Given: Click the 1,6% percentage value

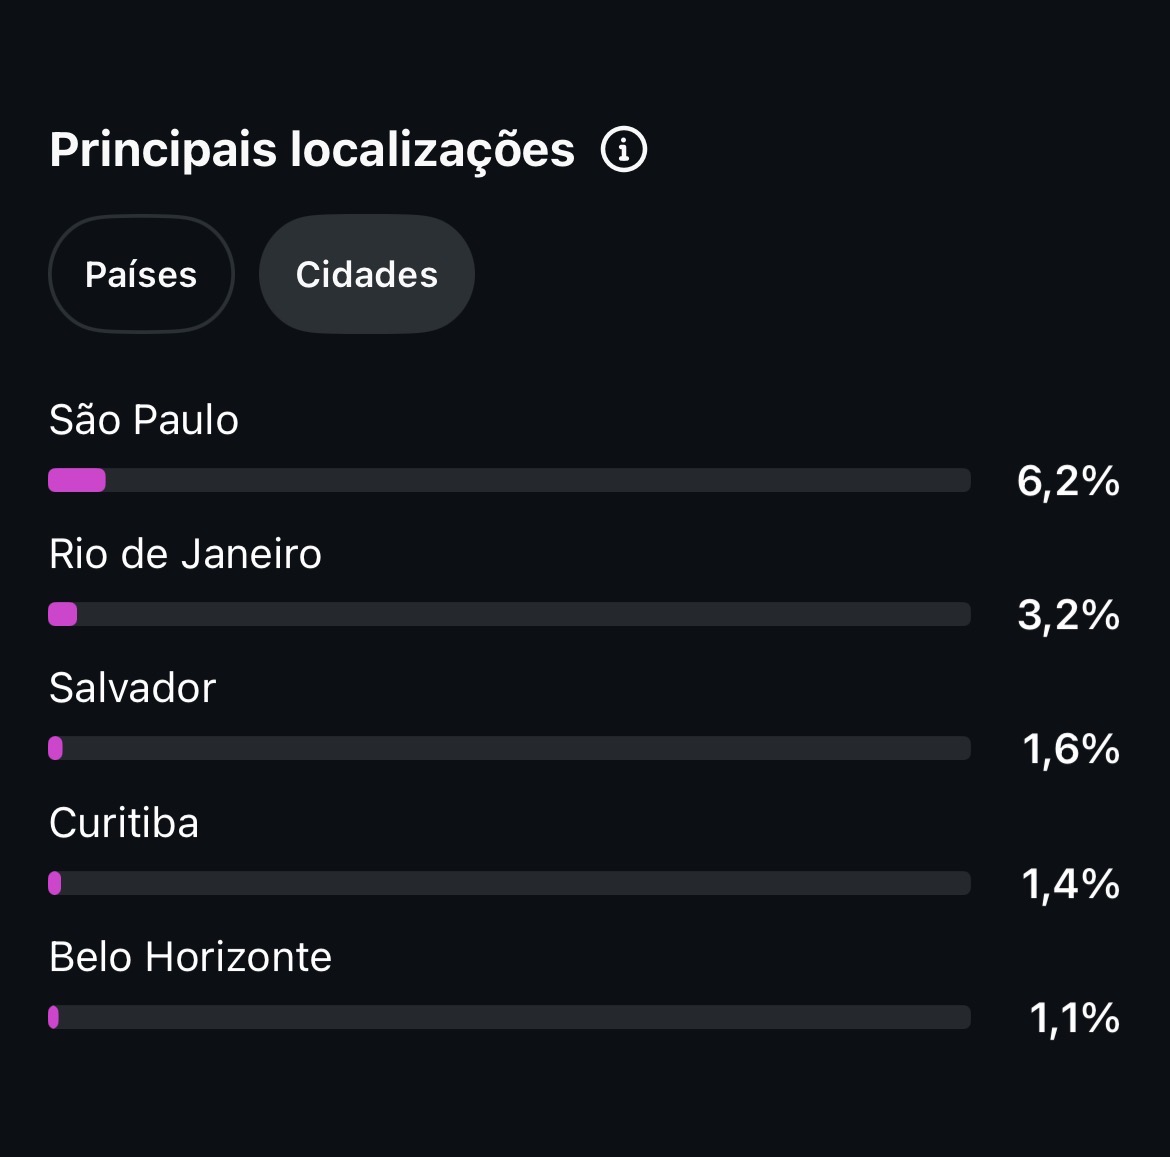Looking at the screenshot, I should point(1071,749).
